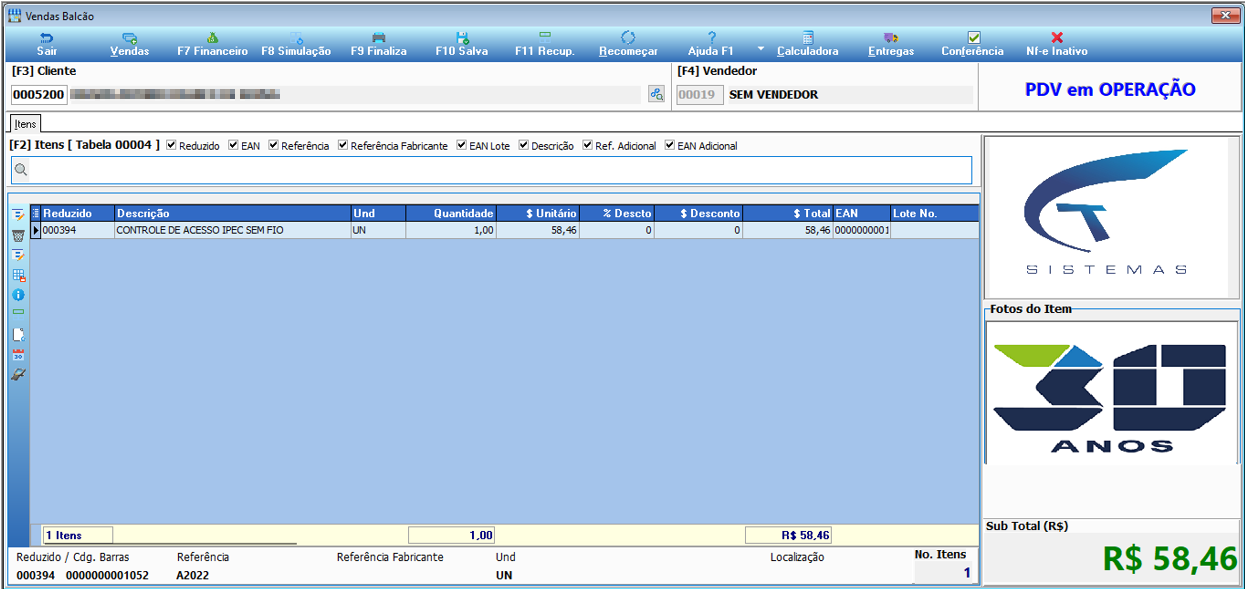The image size is (1245, 589).
Task: Select the Itens tab
Action: tap(25, 124)
